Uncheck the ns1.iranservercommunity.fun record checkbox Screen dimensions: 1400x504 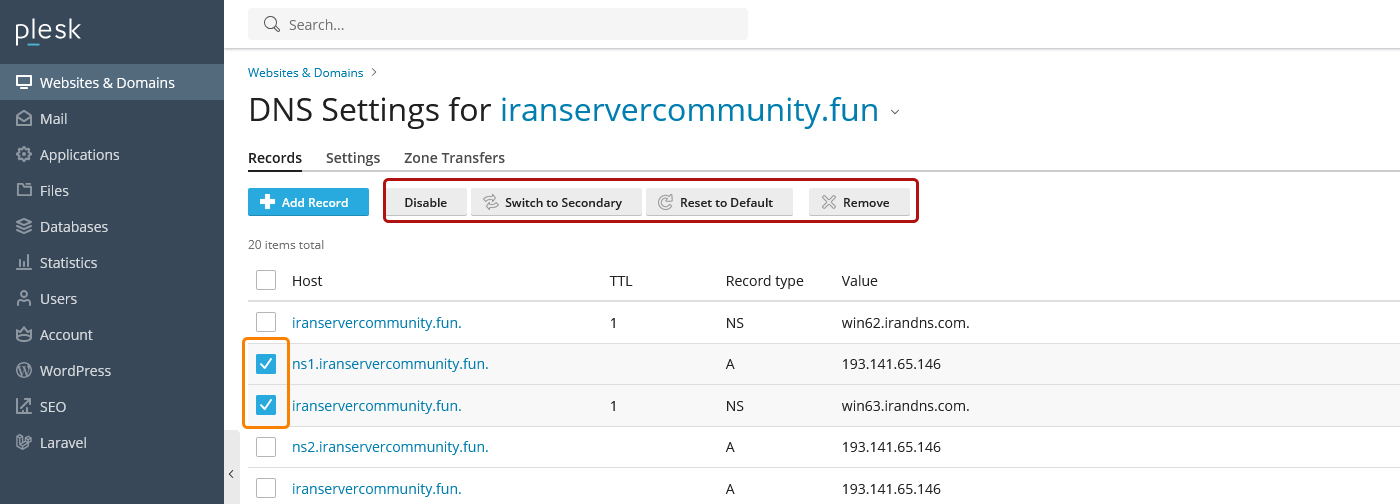tap(266, 364)
